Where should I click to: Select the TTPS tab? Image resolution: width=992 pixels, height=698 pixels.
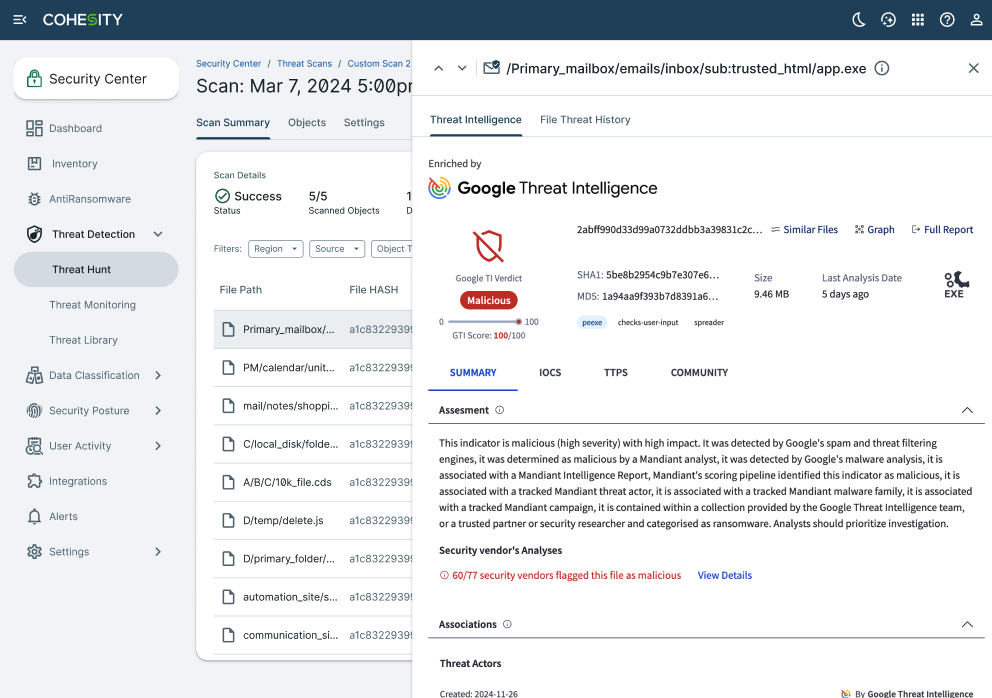pos(616,373)
